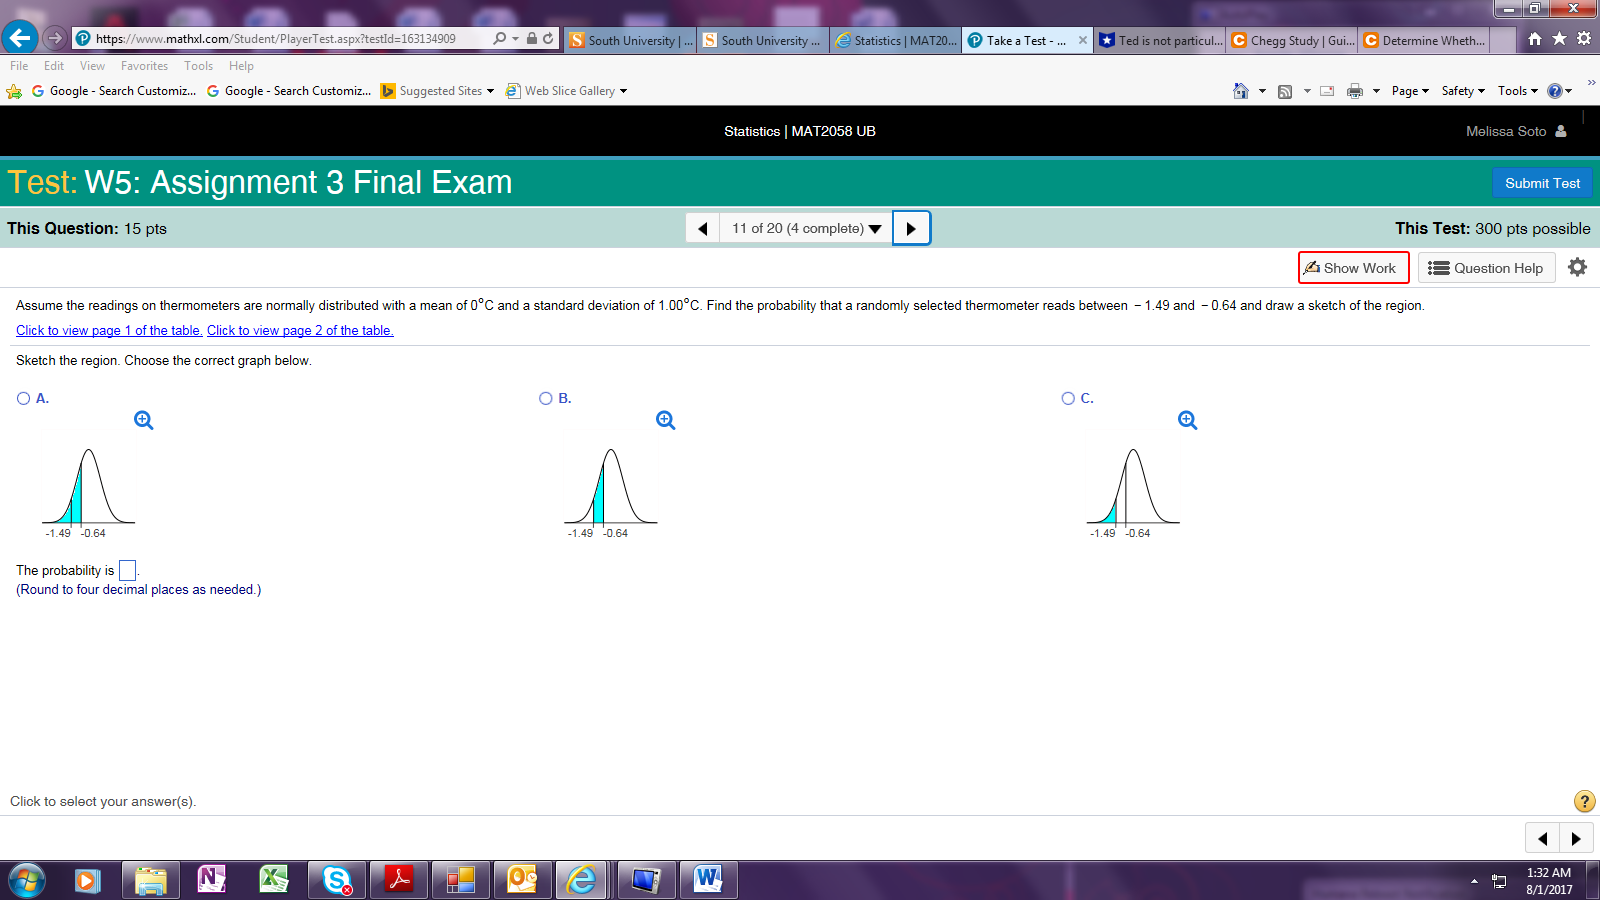Expand the Safety menu dropdown
The height and width of the screenshot is (900, 1600).
click(1463, 91)
